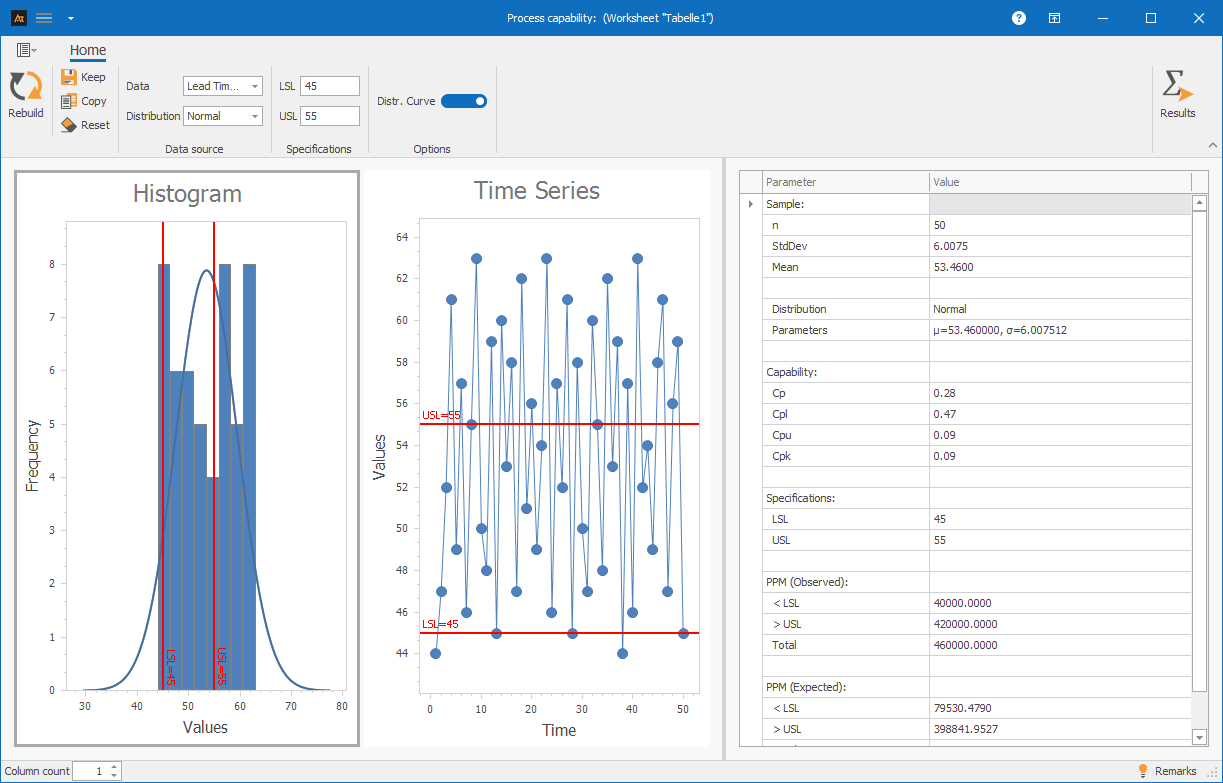
Task: Open the application menu button
Action: point(26,50)
